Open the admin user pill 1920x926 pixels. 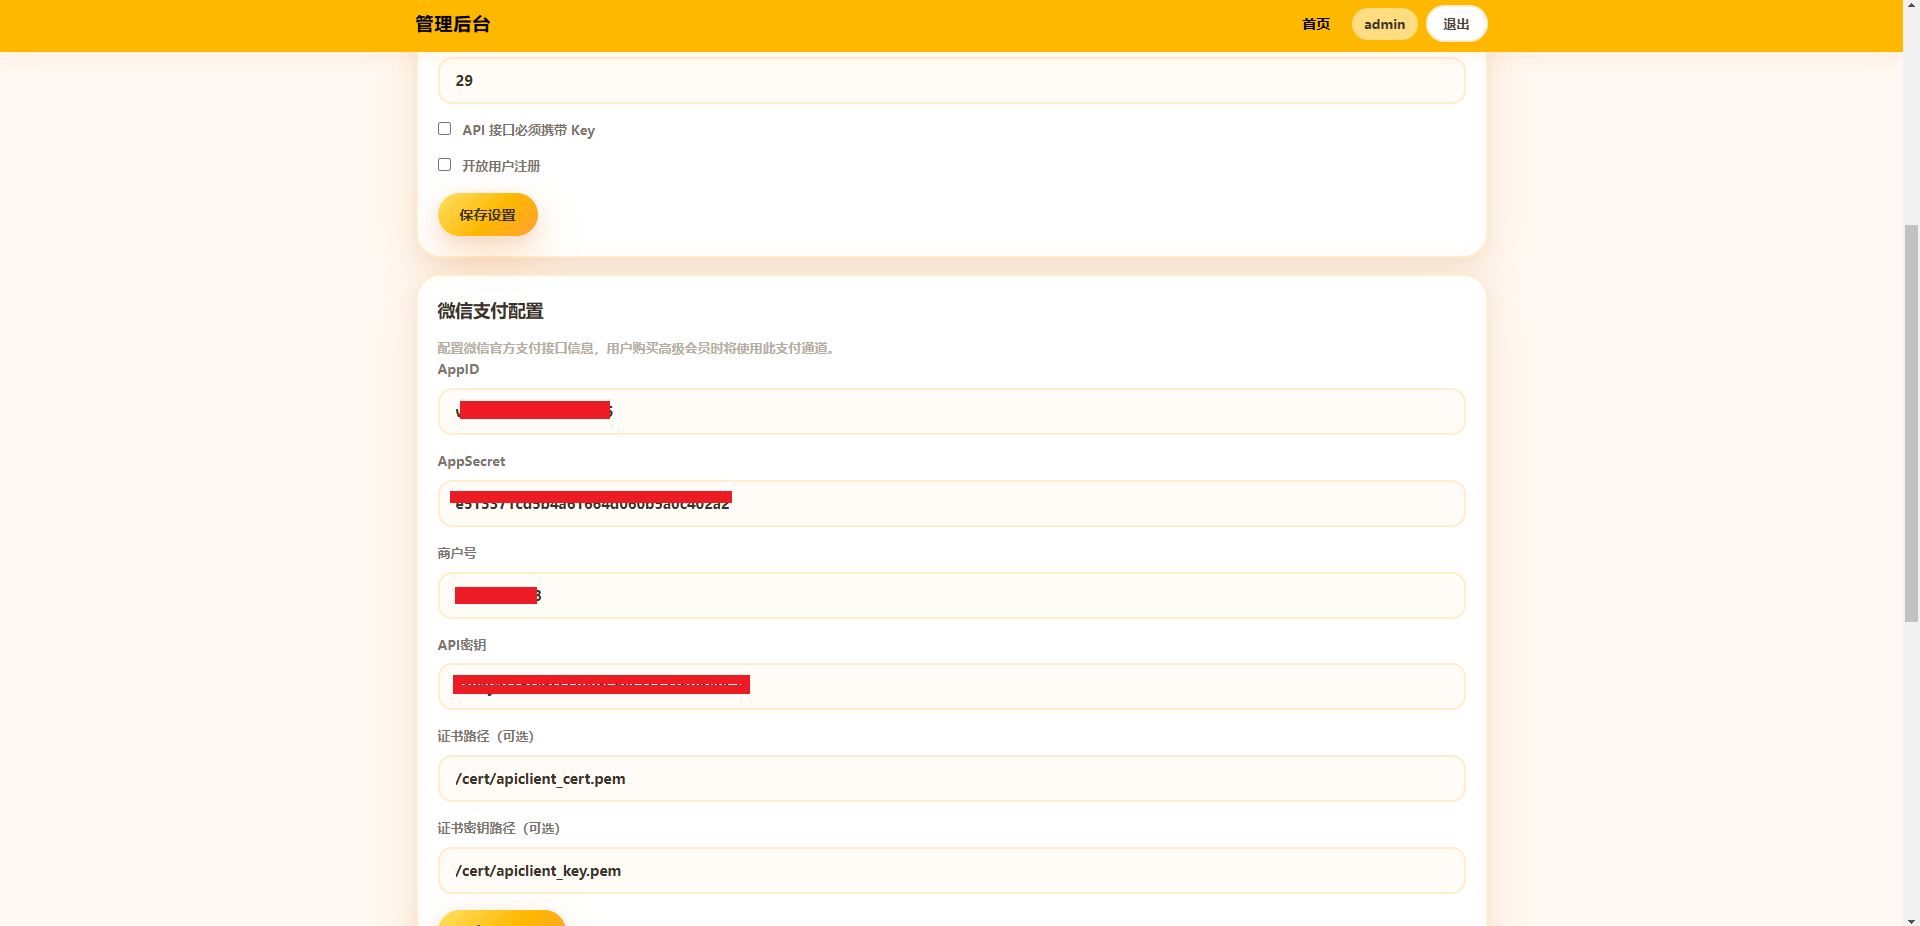pos(1384,24)
